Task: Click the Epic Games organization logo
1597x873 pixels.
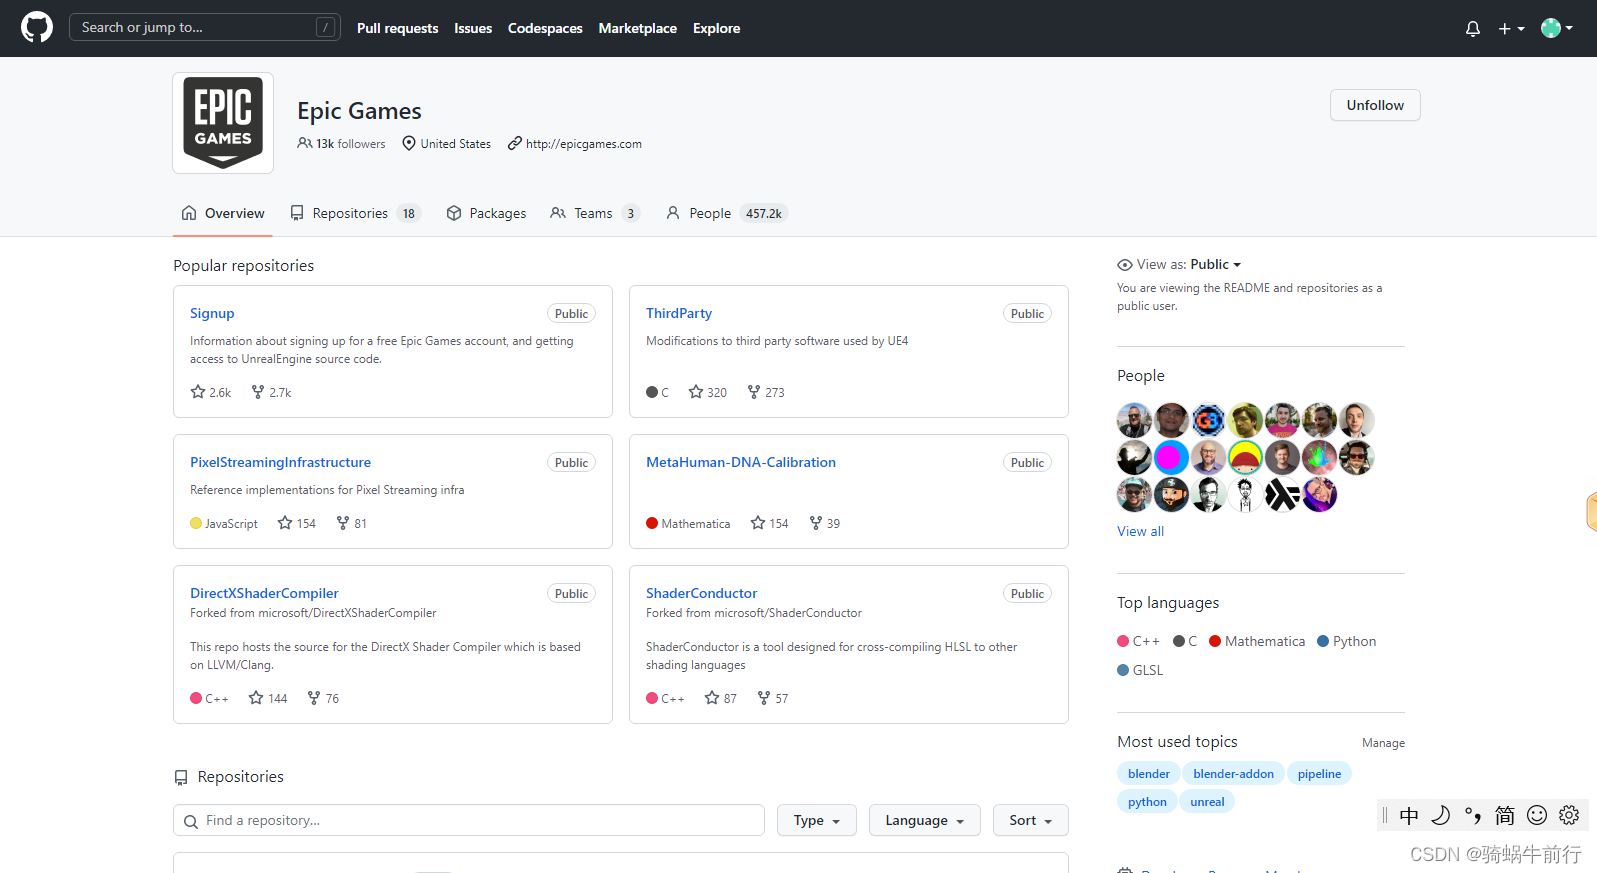Action: pyautogui.click(x=223, y=123)
